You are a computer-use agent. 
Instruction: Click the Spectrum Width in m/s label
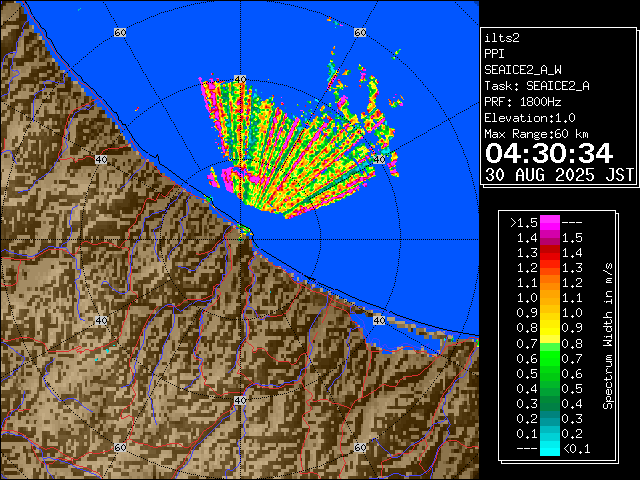(607, 335)
